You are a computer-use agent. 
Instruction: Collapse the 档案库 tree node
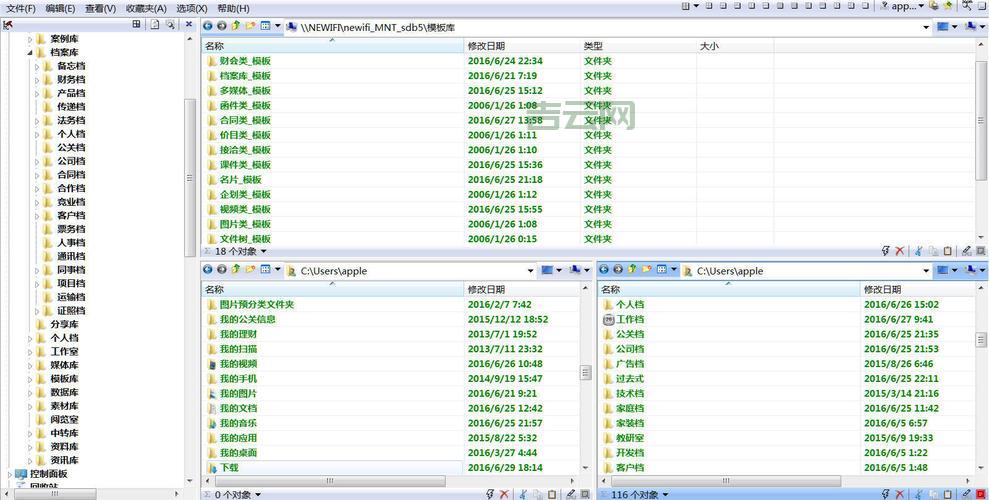(30, 53)
